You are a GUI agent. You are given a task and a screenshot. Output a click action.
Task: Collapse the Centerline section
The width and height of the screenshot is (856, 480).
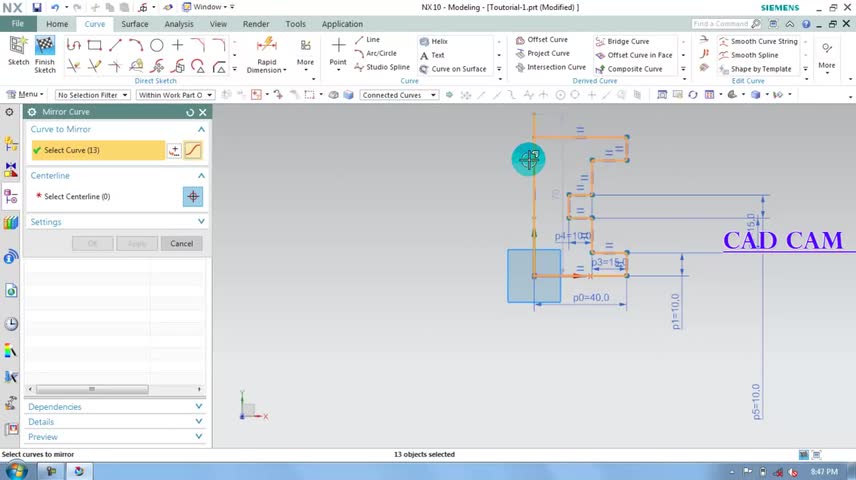pos(201,176)
